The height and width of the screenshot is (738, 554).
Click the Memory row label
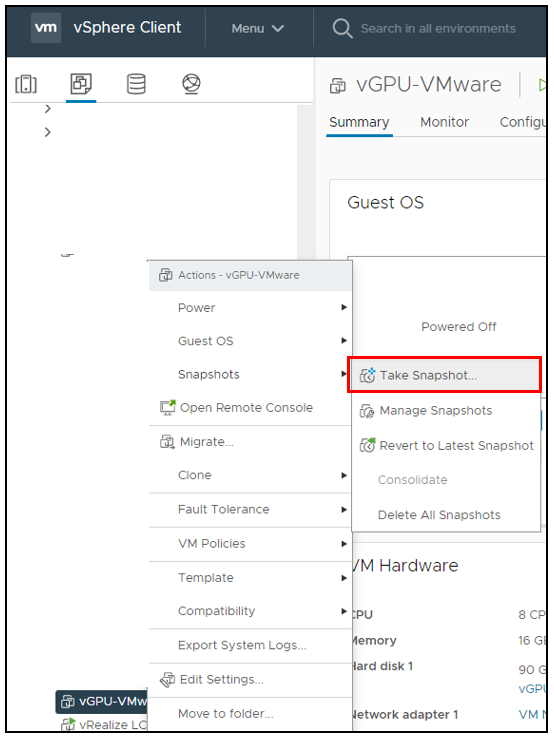(375, 641)
